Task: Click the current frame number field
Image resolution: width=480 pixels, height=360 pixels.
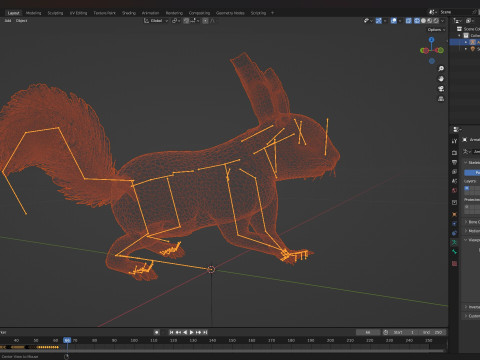Action: point(368,332)
